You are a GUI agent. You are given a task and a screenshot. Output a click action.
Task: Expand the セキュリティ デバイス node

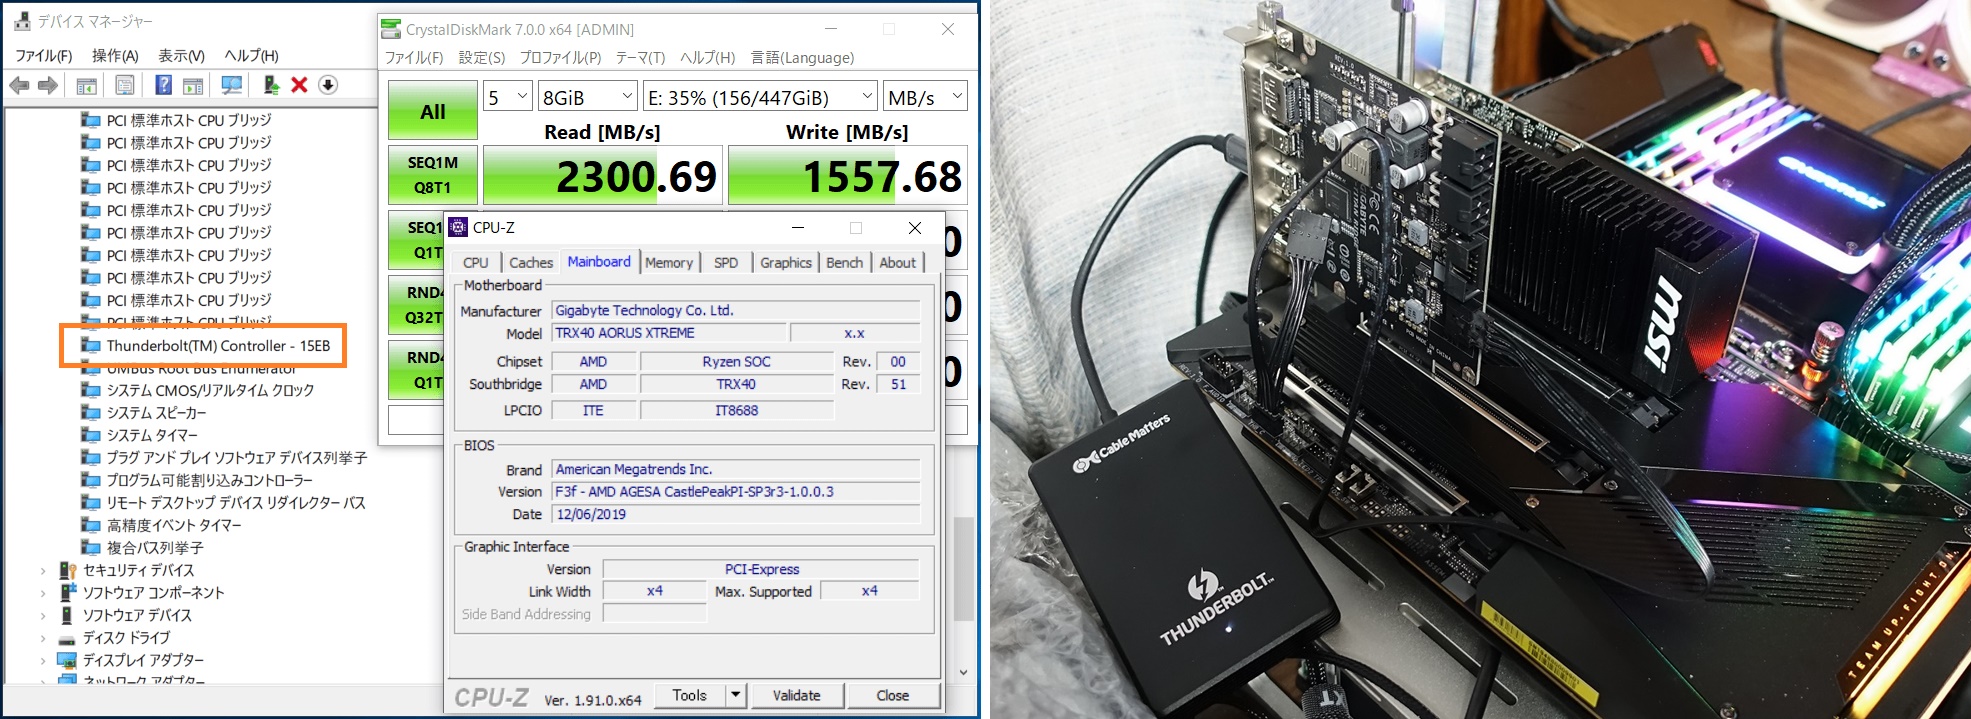43,571
